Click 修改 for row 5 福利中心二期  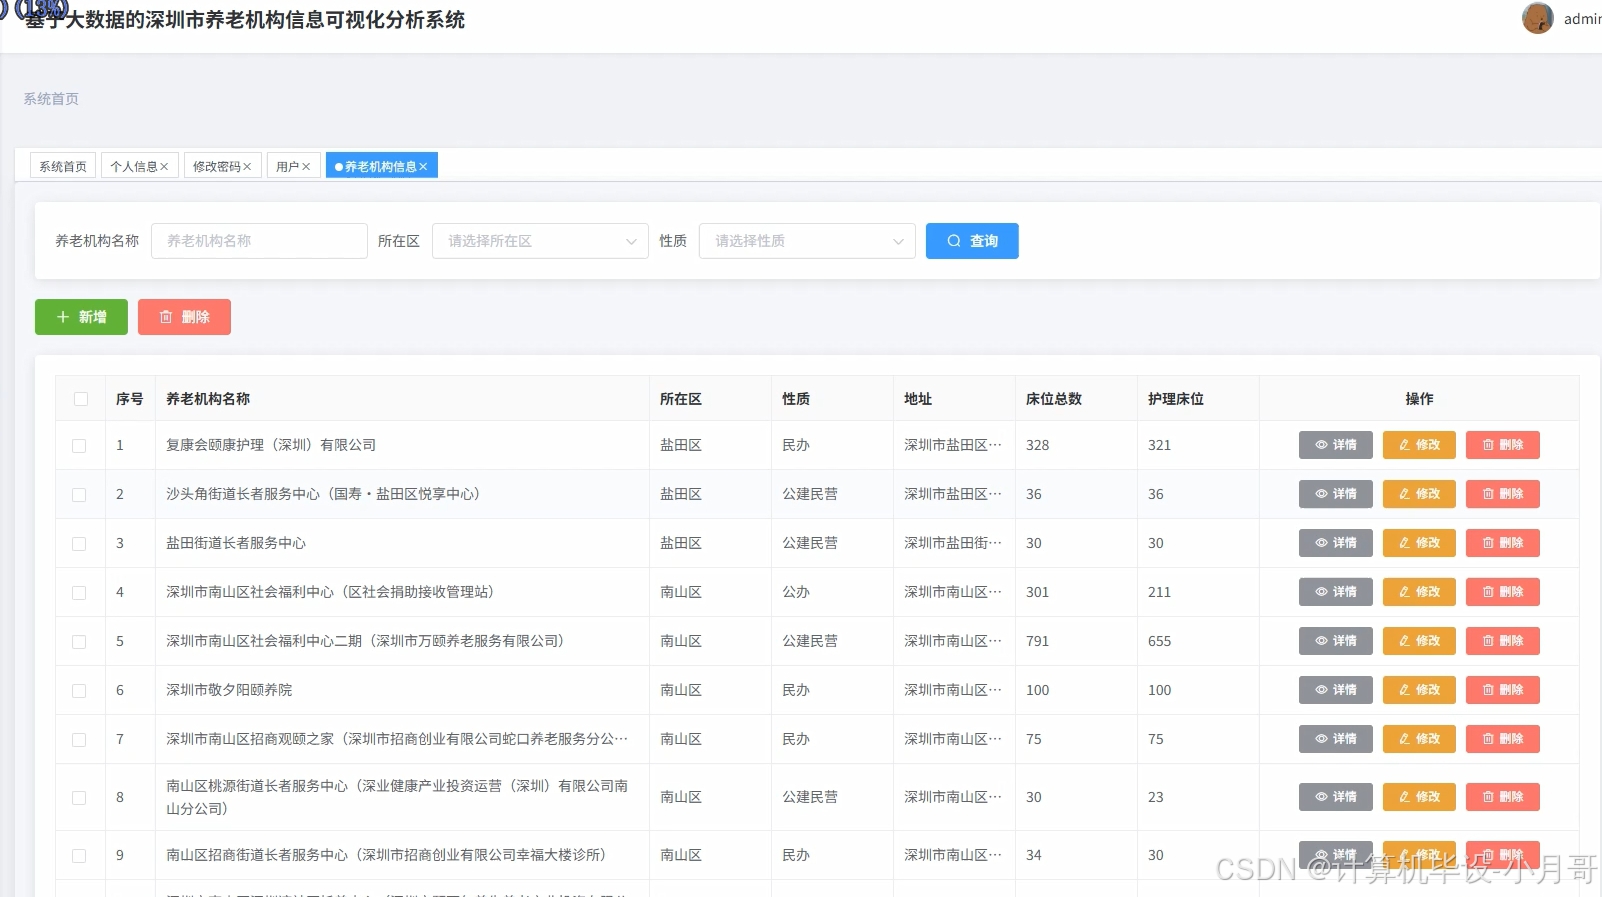[1419, 641]
